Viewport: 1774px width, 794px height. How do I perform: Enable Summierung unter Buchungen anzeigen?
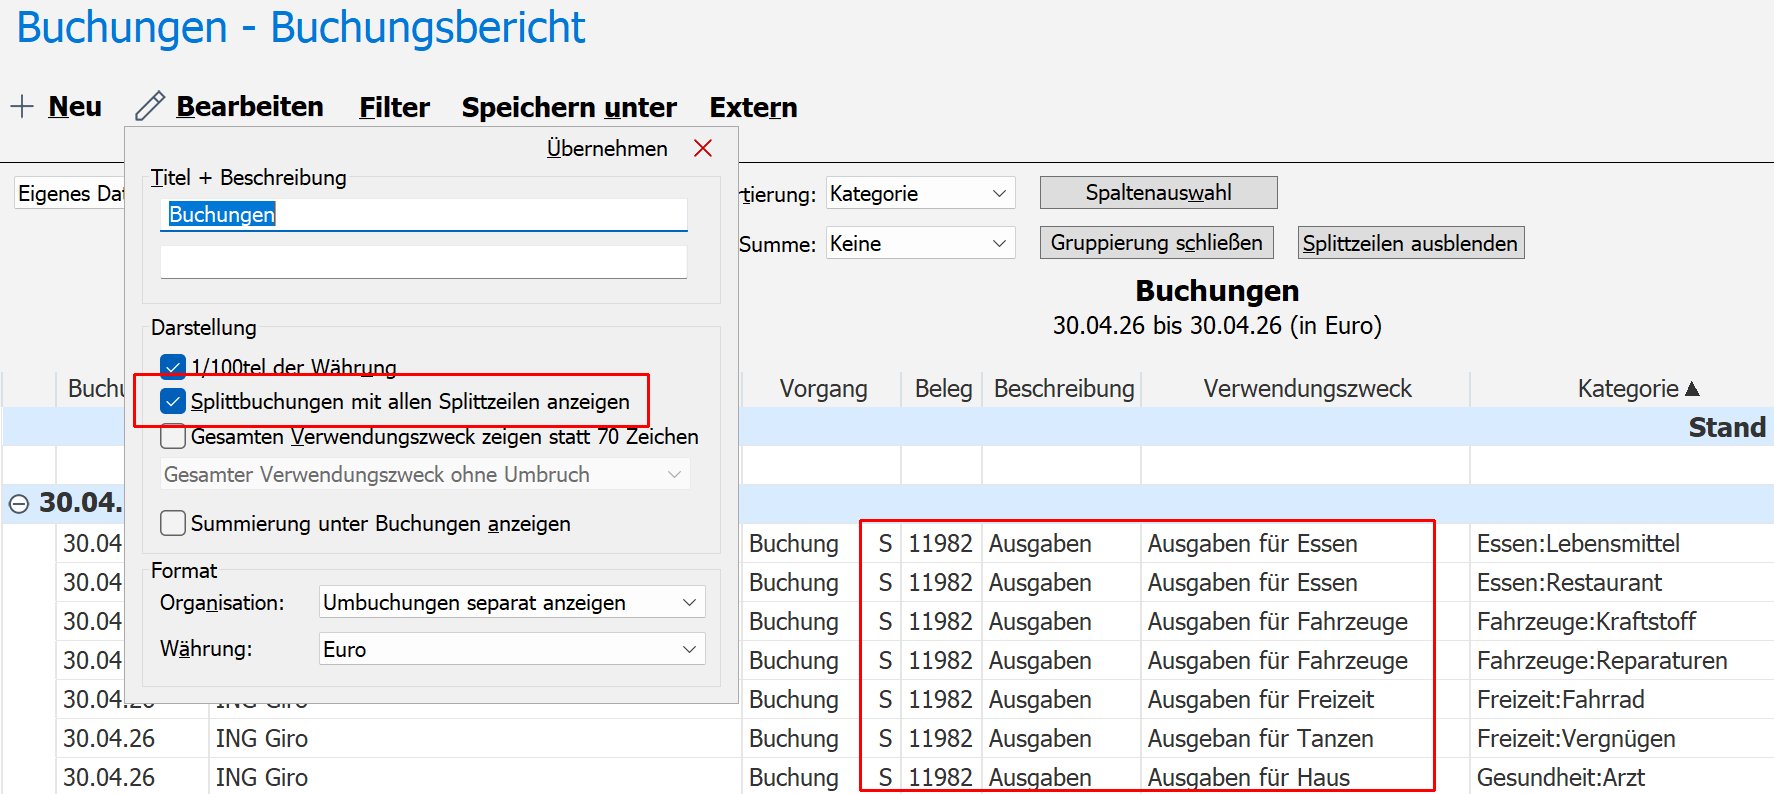pos(173,523)
